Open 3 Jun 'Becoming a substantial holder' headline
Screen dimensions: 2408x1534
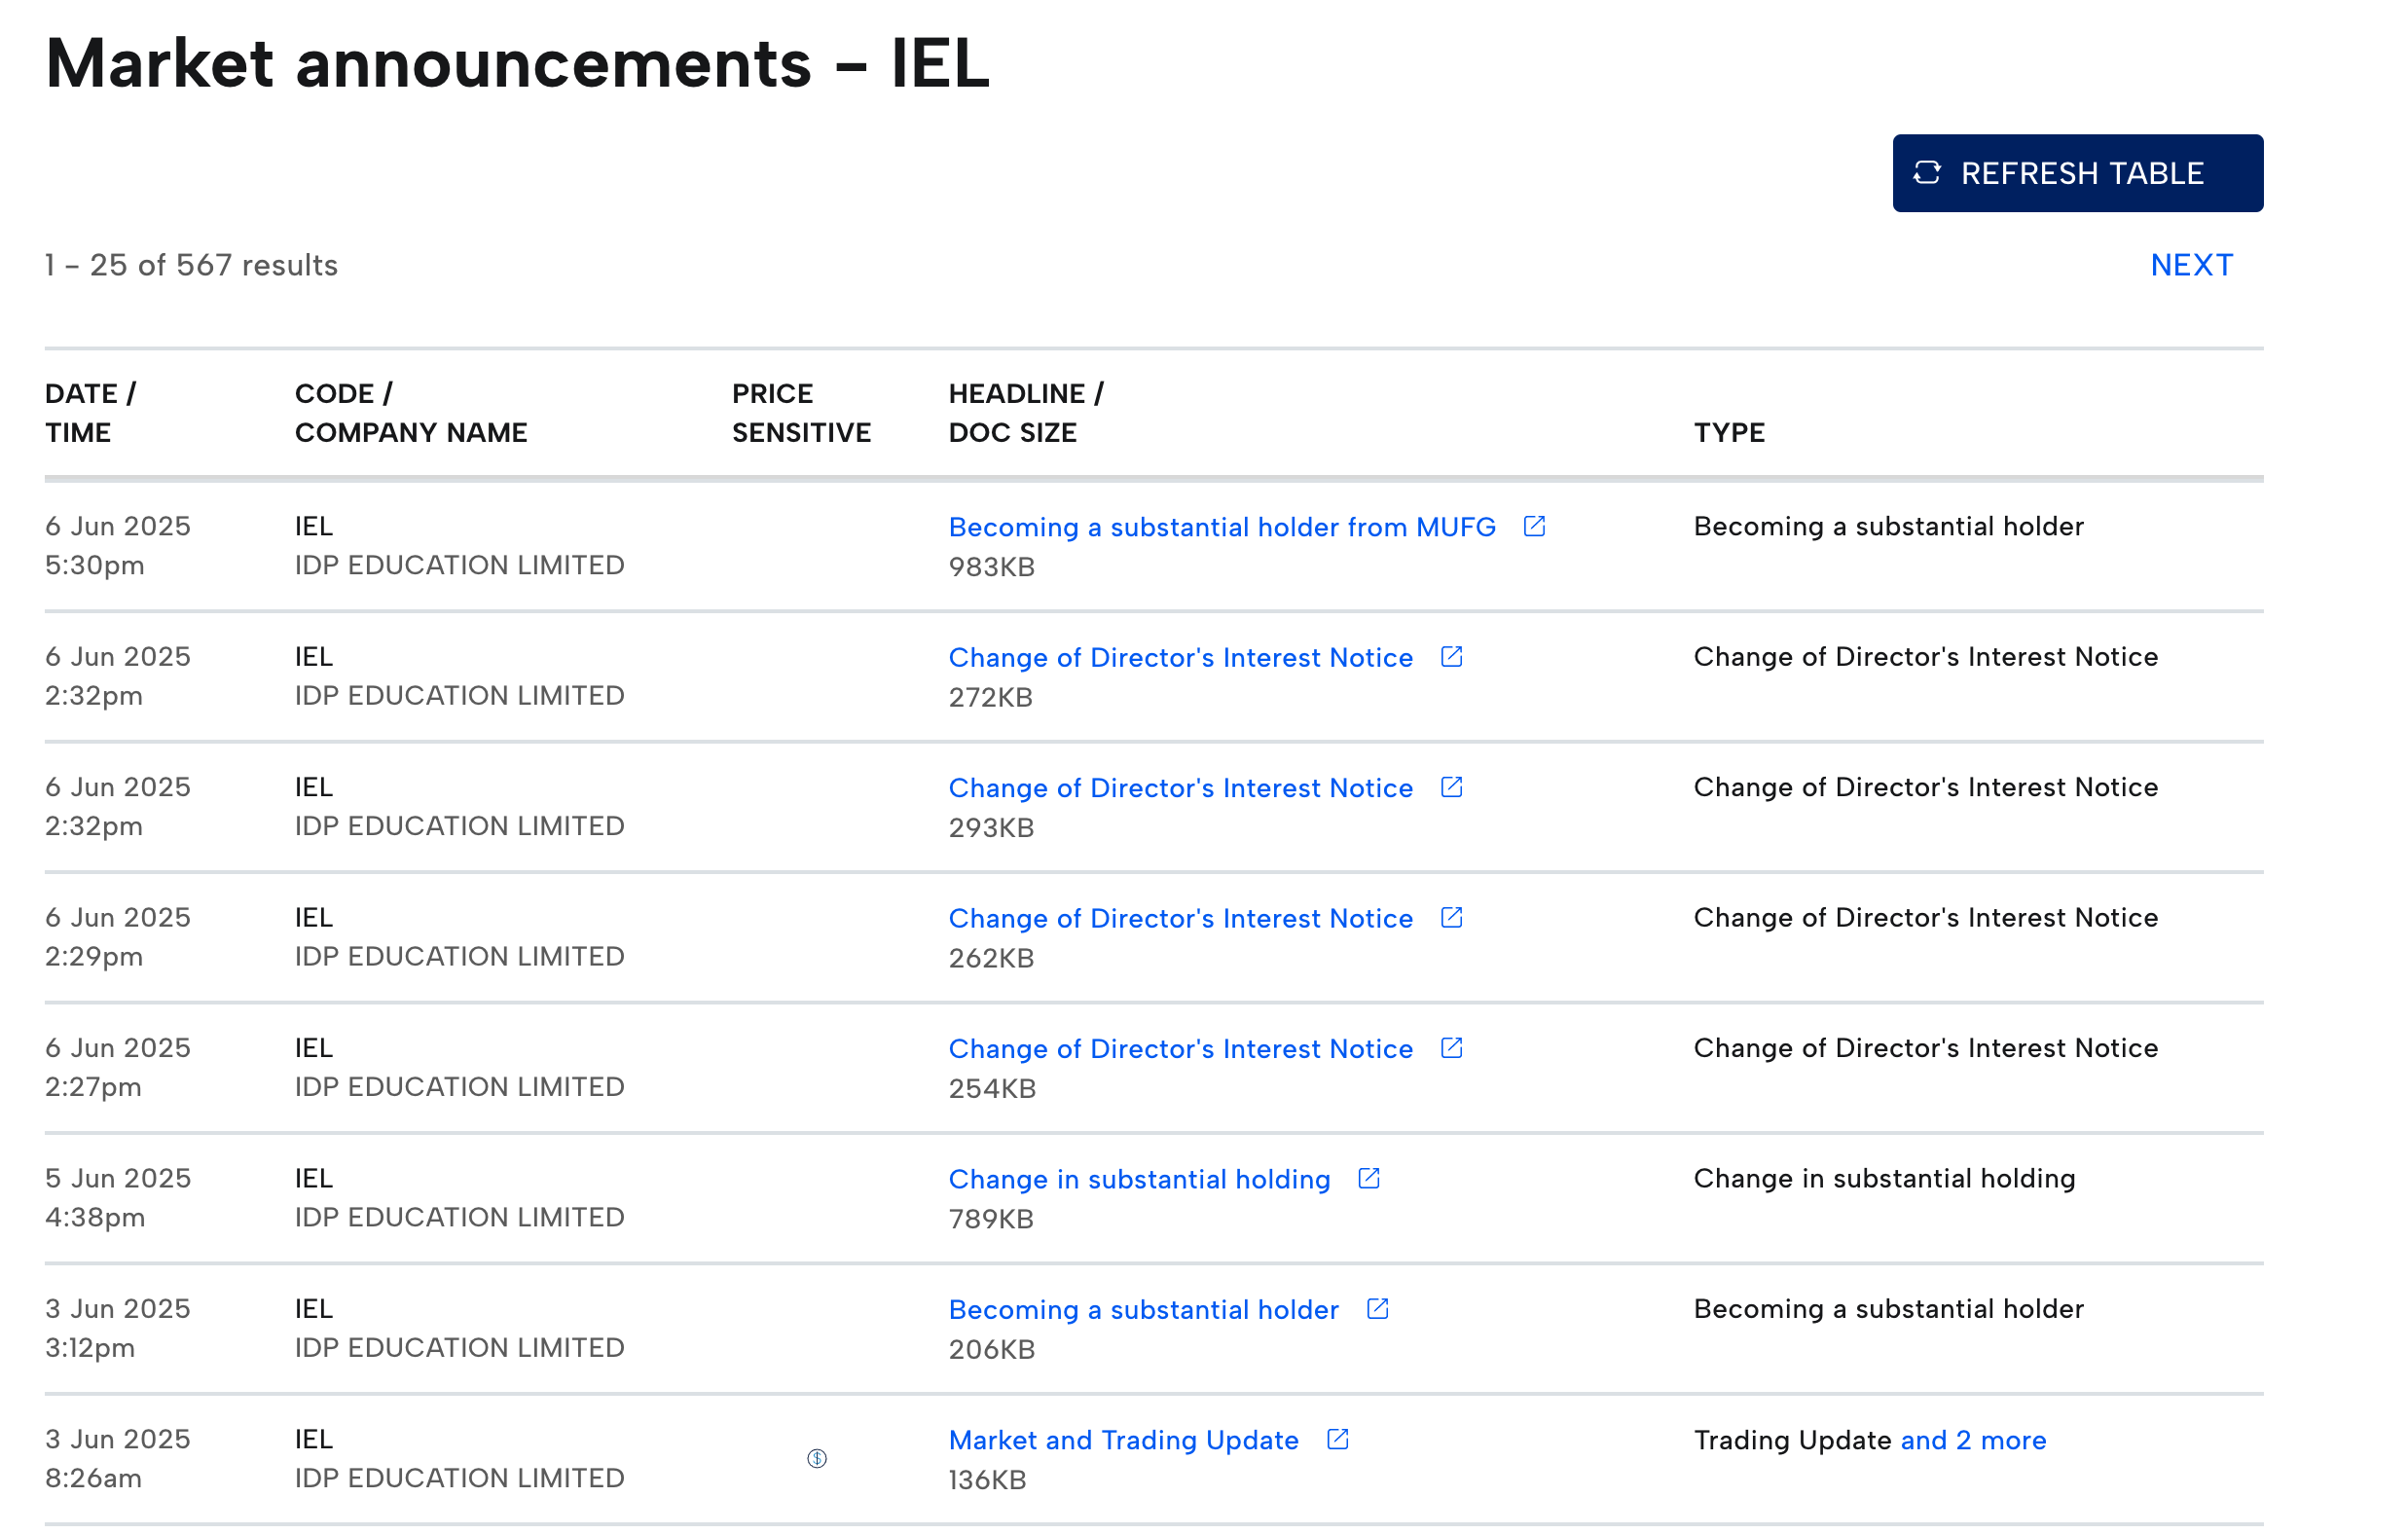coord(1143,1309)
